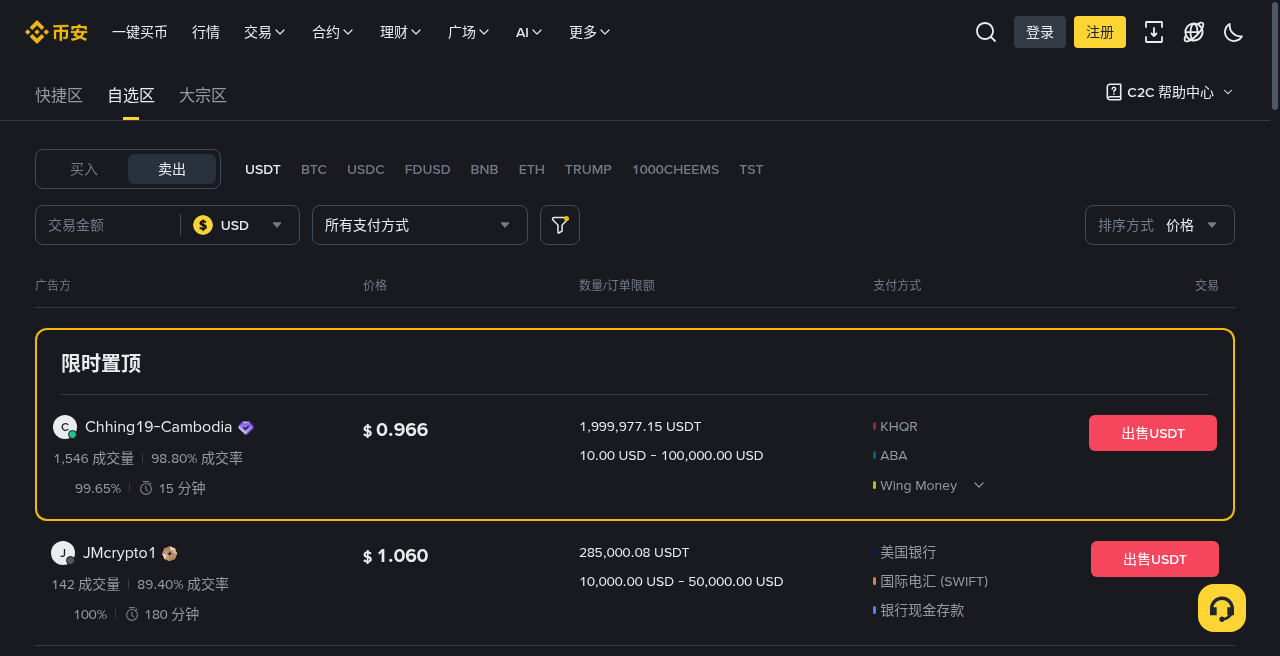The width and height of the screenshot is (1280, 656).
Task: Open 行情 in the navigation
Action: (x=206, y=32)
